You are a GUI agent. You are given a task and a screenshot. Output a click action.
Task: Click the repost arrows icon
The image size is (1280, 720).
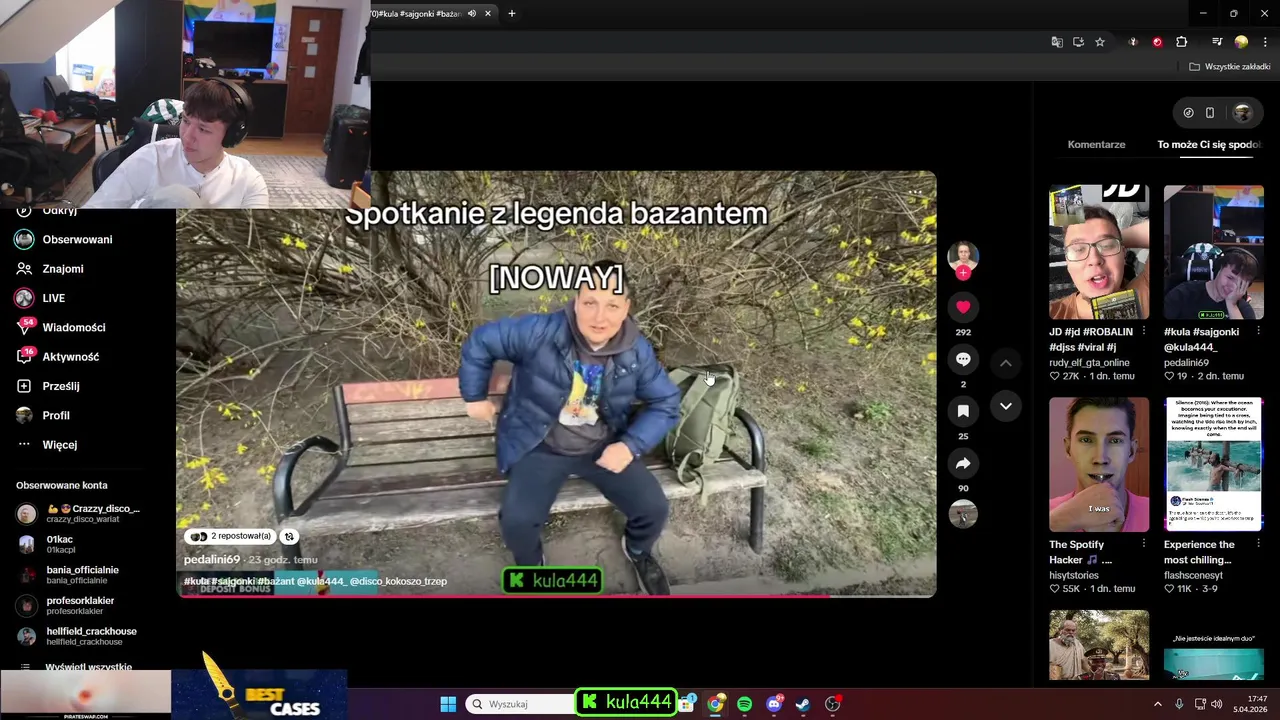(x=289, y=537)
